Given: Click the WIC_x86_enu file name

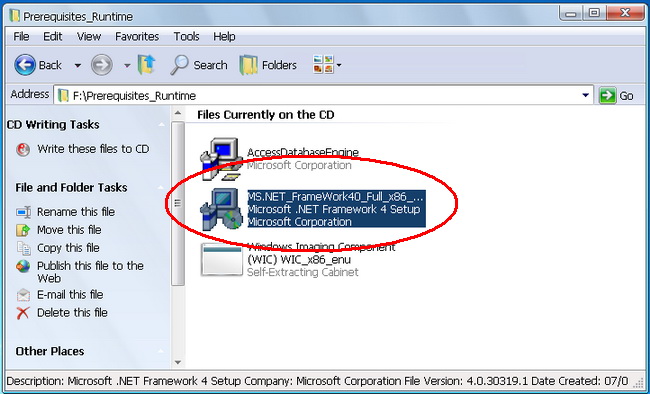Looking at the screenshot, I should [321, 253].
